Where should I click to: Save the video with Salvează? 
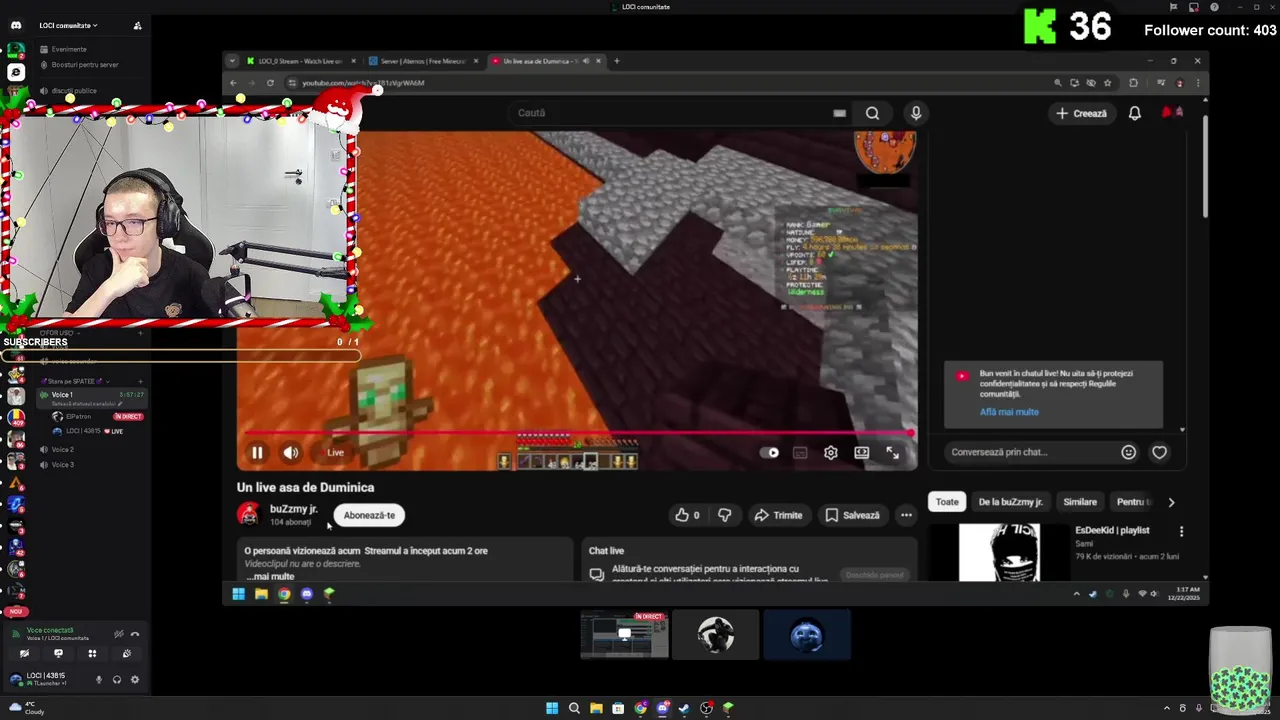coord(852,515)
